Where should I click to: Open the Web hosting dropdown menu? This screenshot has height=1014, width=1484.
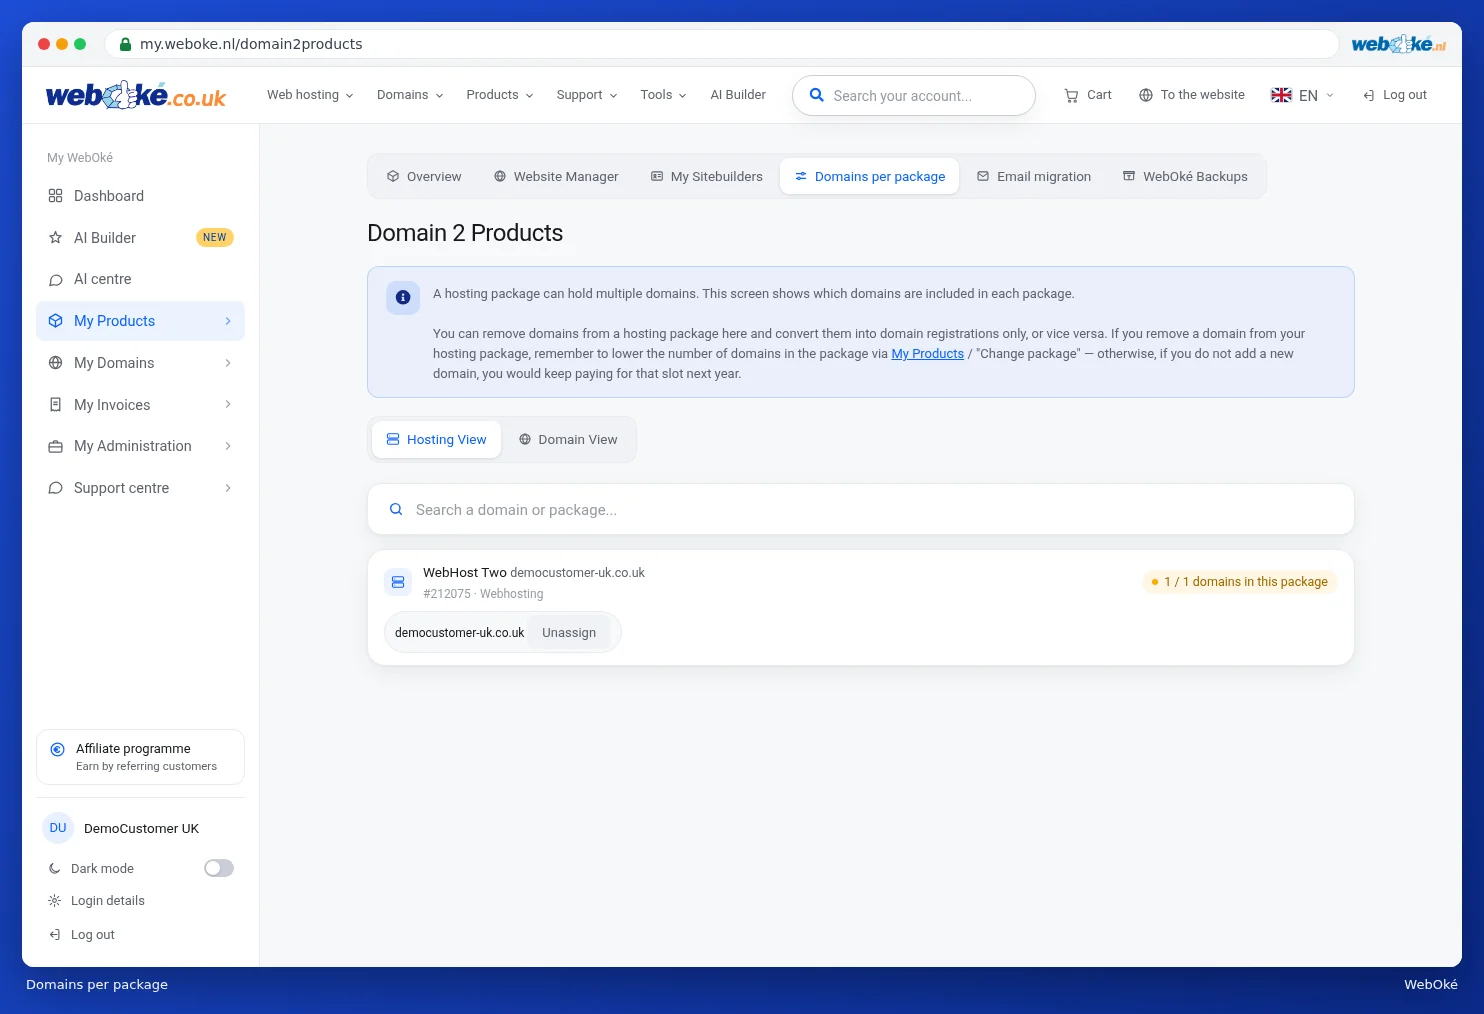tap(310, 95)
